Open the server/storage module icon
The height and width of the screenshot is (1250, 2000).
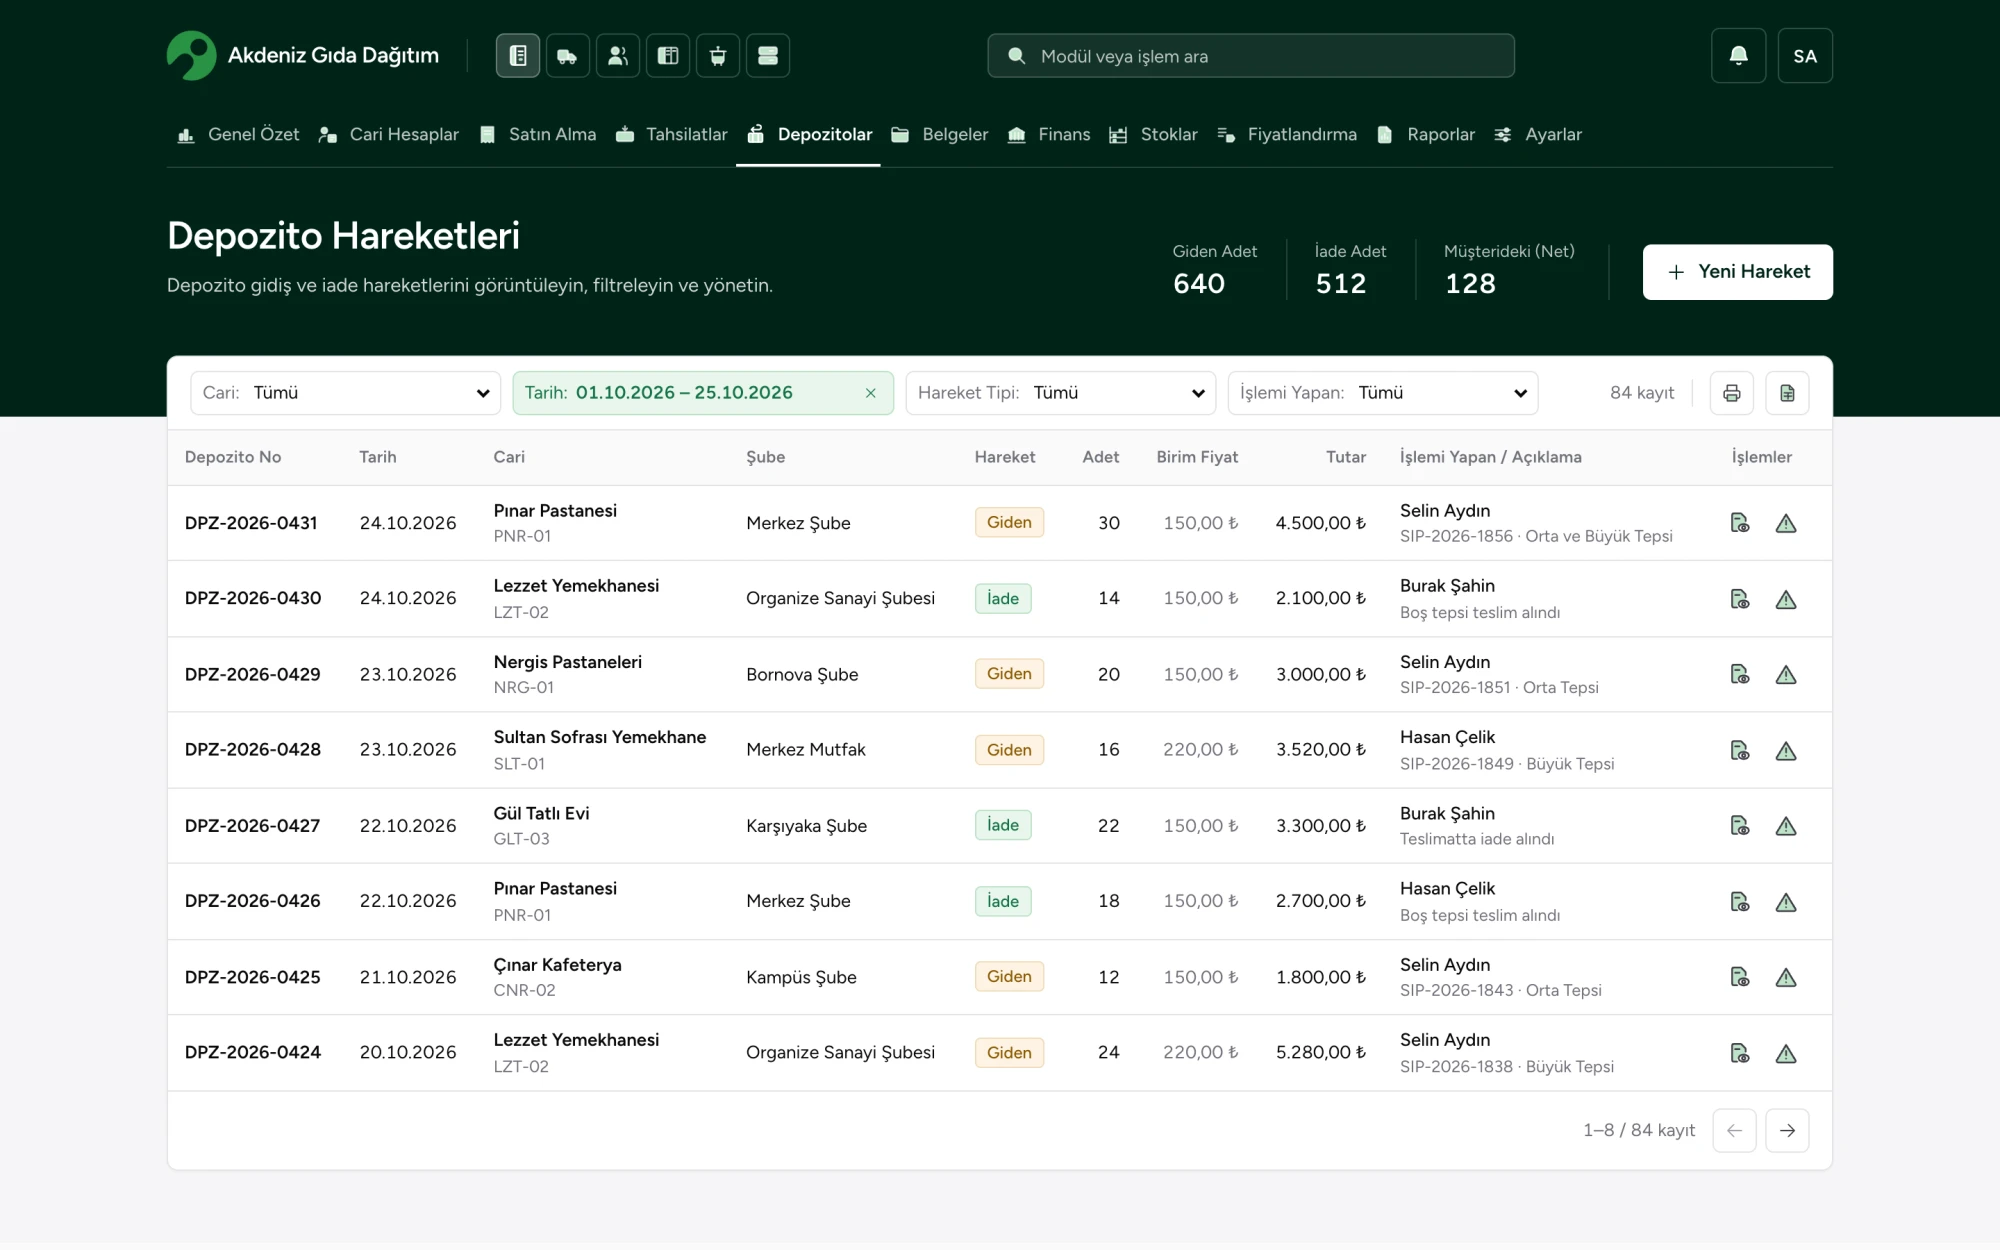point(768,56)
